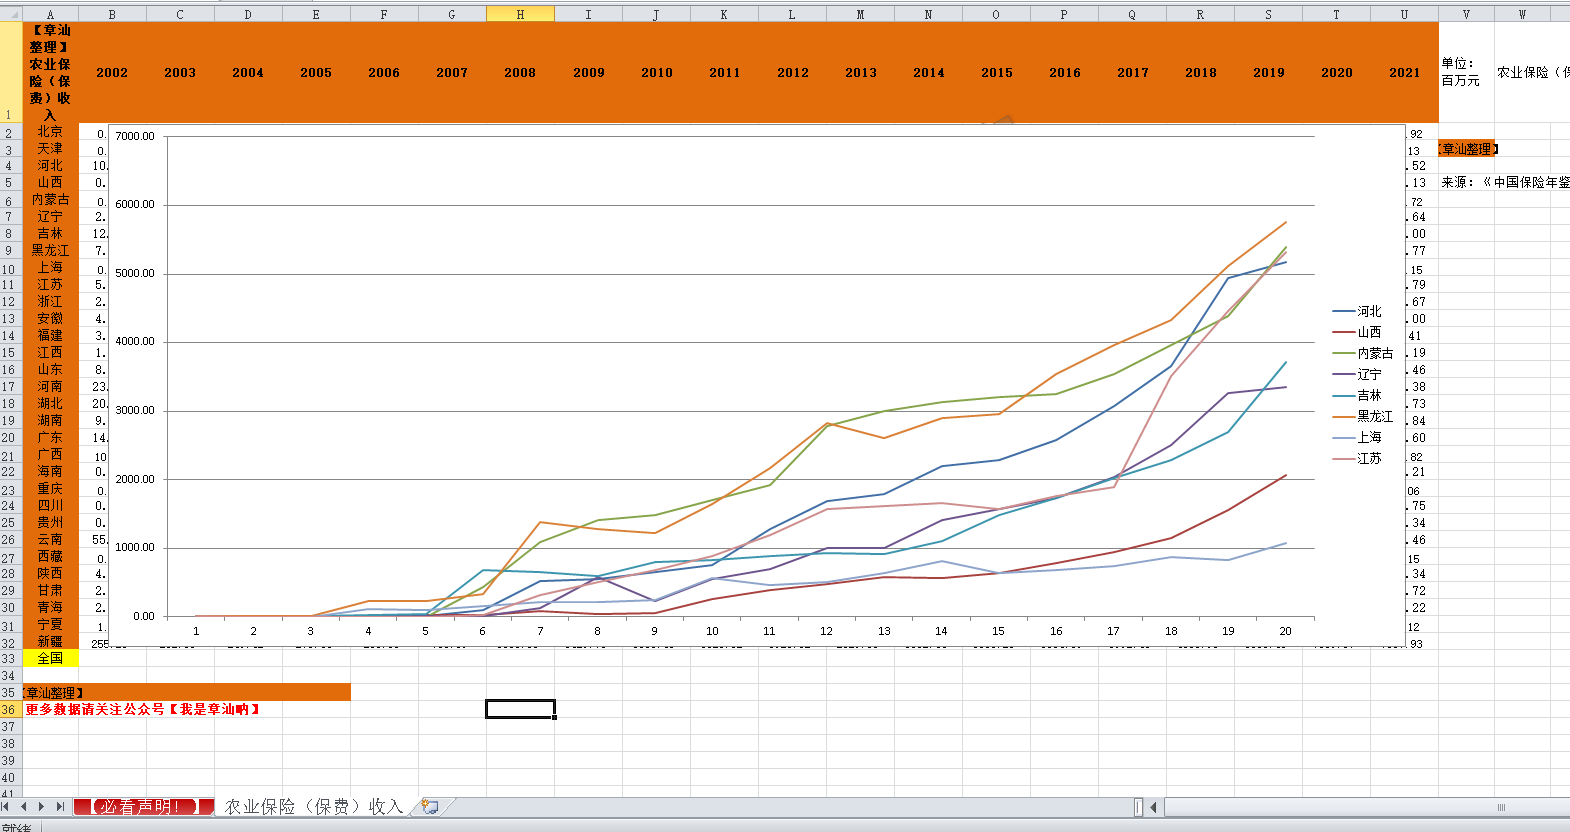Select the 黑龙江 province cell in column A
Screen dimensions: 1570x832
pyautogui.click(x=50, y=251)
